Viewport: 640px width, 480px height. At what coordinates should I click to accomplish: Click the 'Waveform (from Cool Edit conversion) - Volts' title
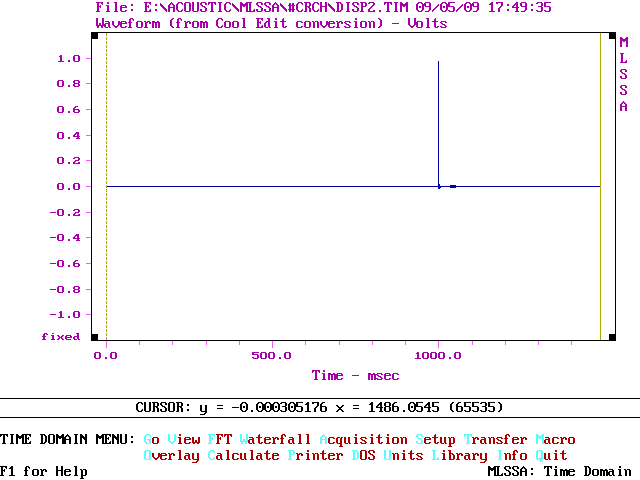pyautogui.click(x=271, y=23)
